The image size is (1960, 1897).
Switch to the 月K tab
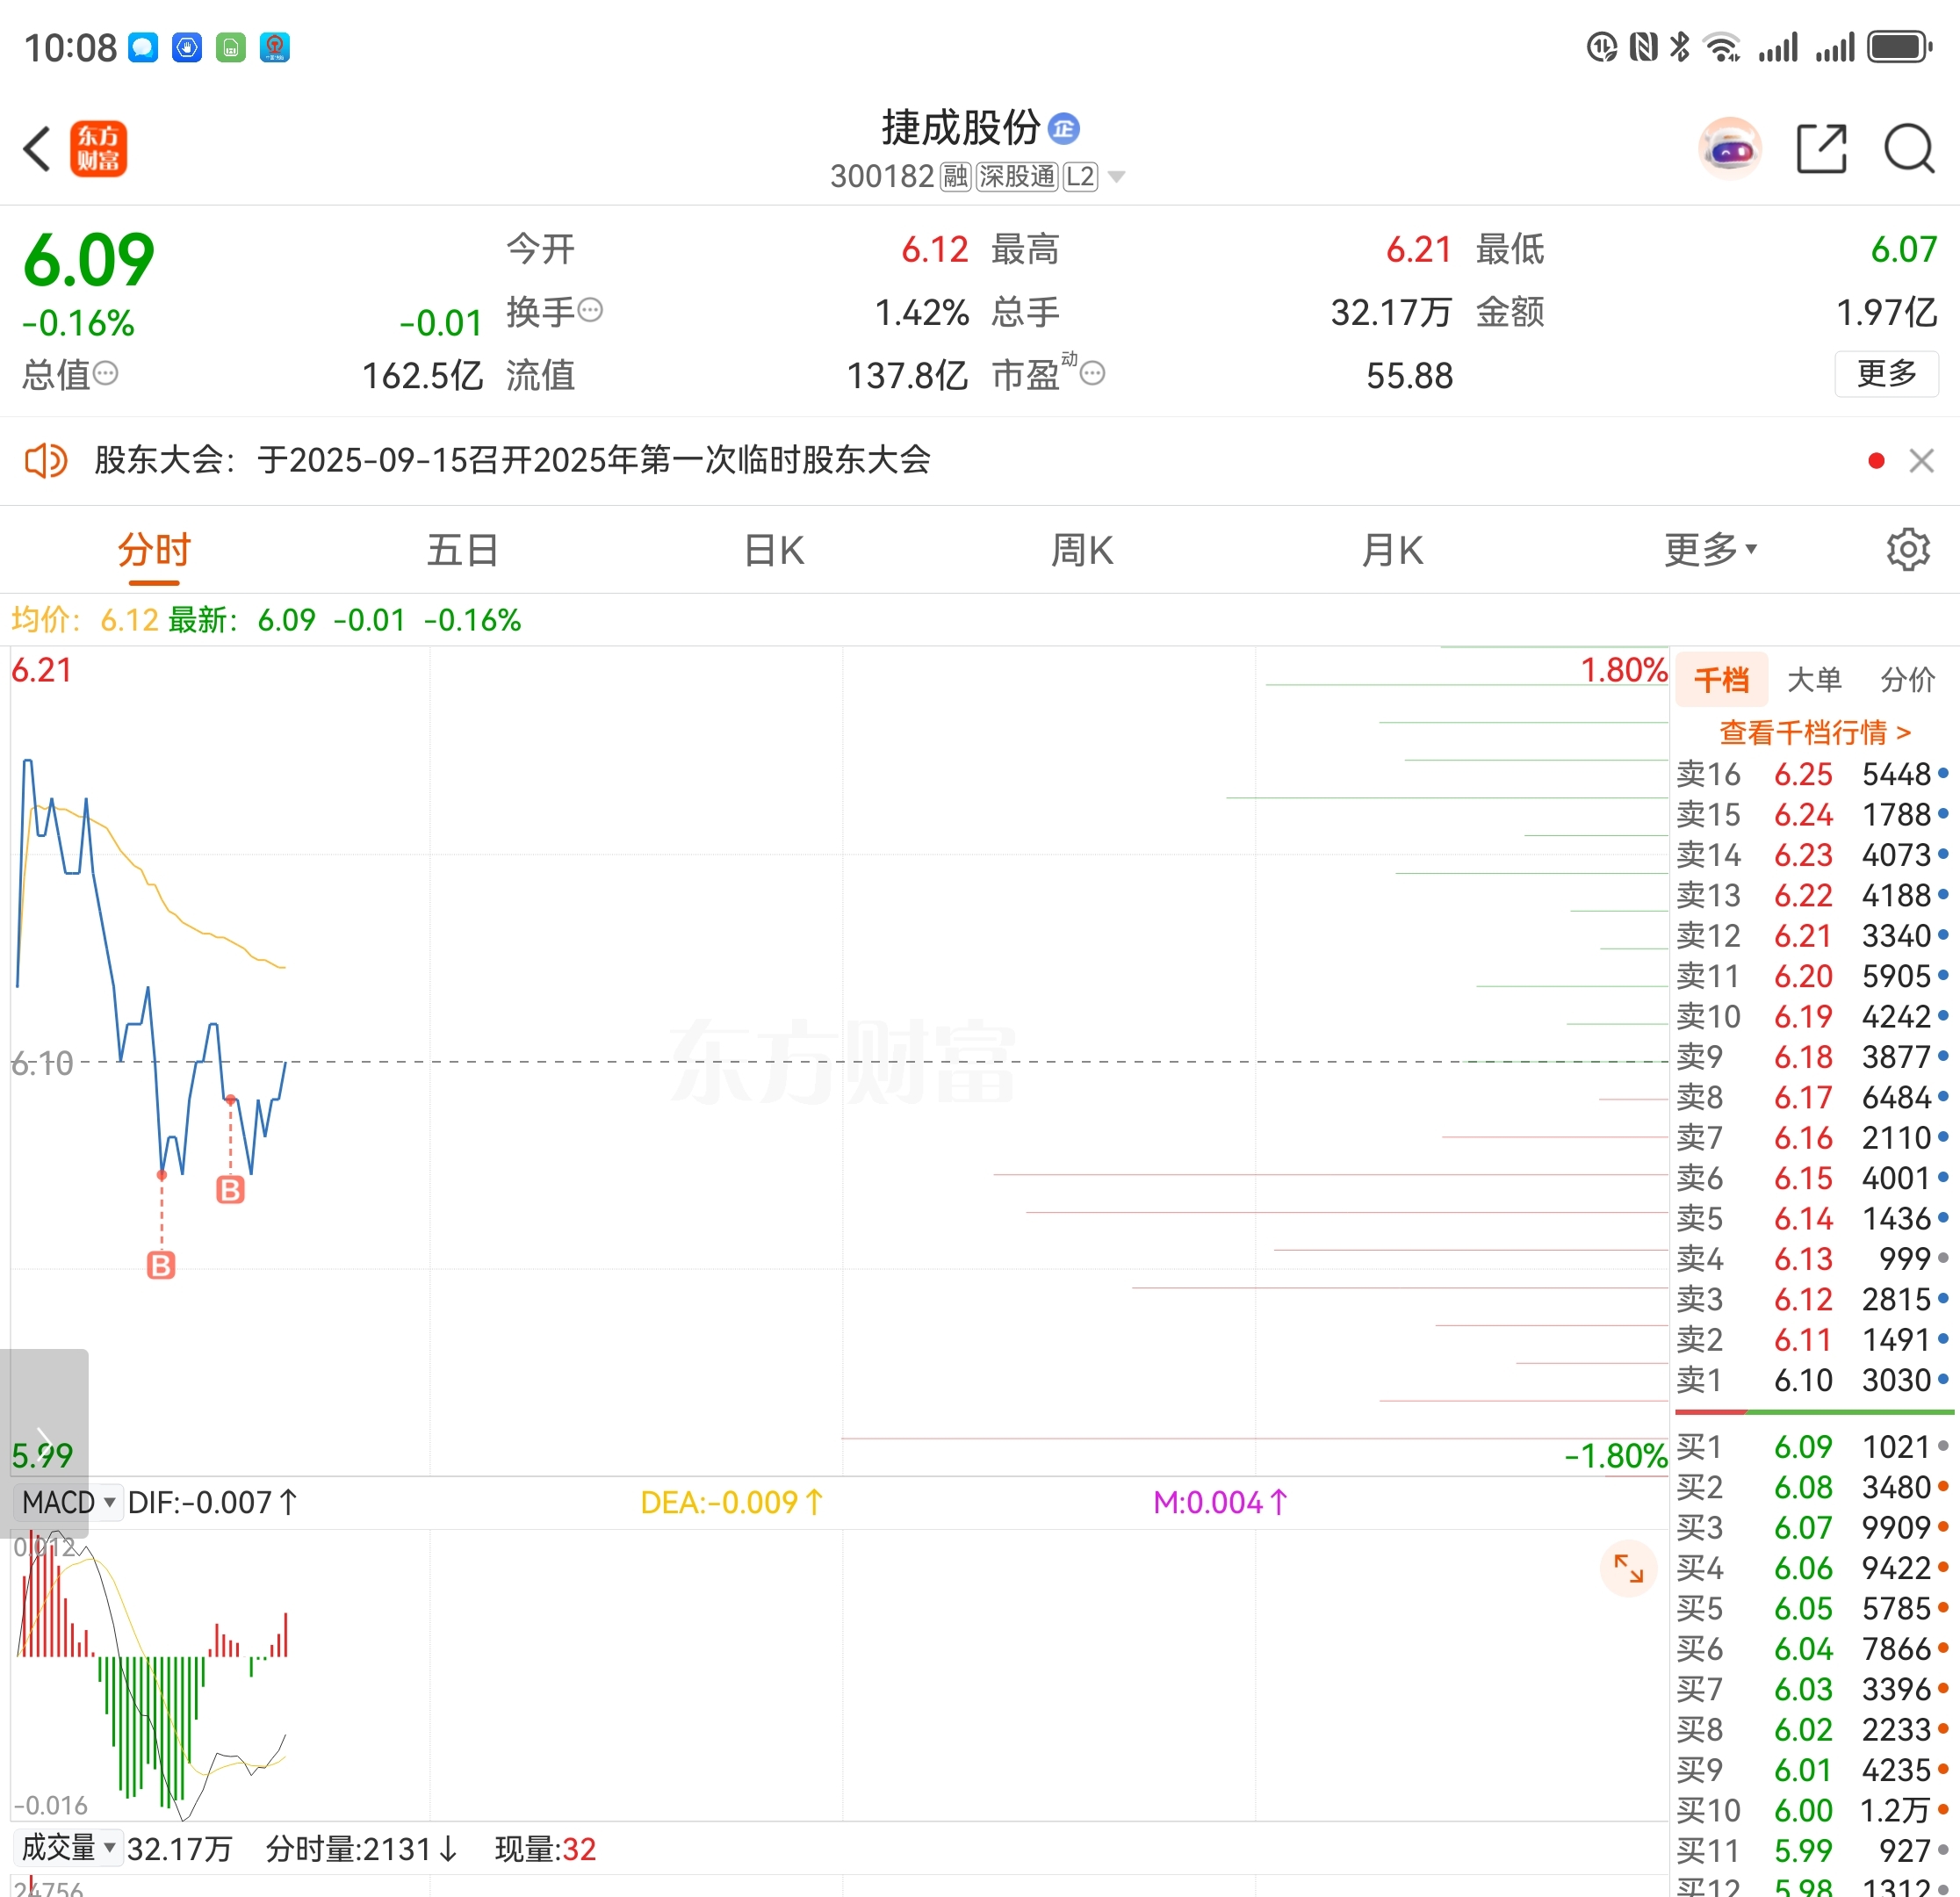(1392, 550)
